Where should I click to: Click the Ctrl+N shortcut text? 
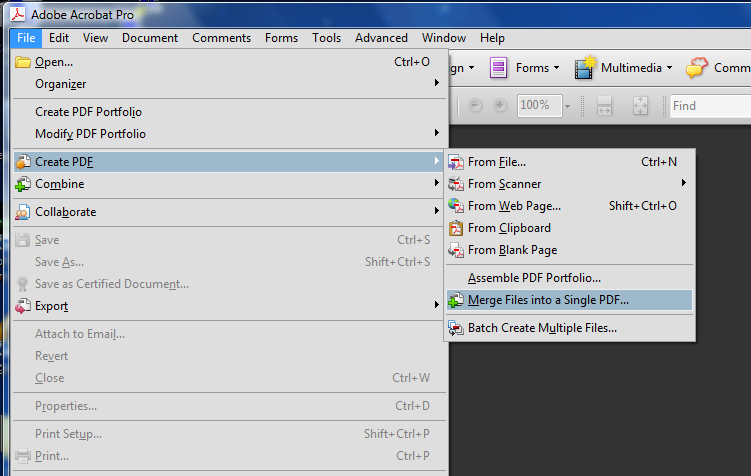pos(659,162)
